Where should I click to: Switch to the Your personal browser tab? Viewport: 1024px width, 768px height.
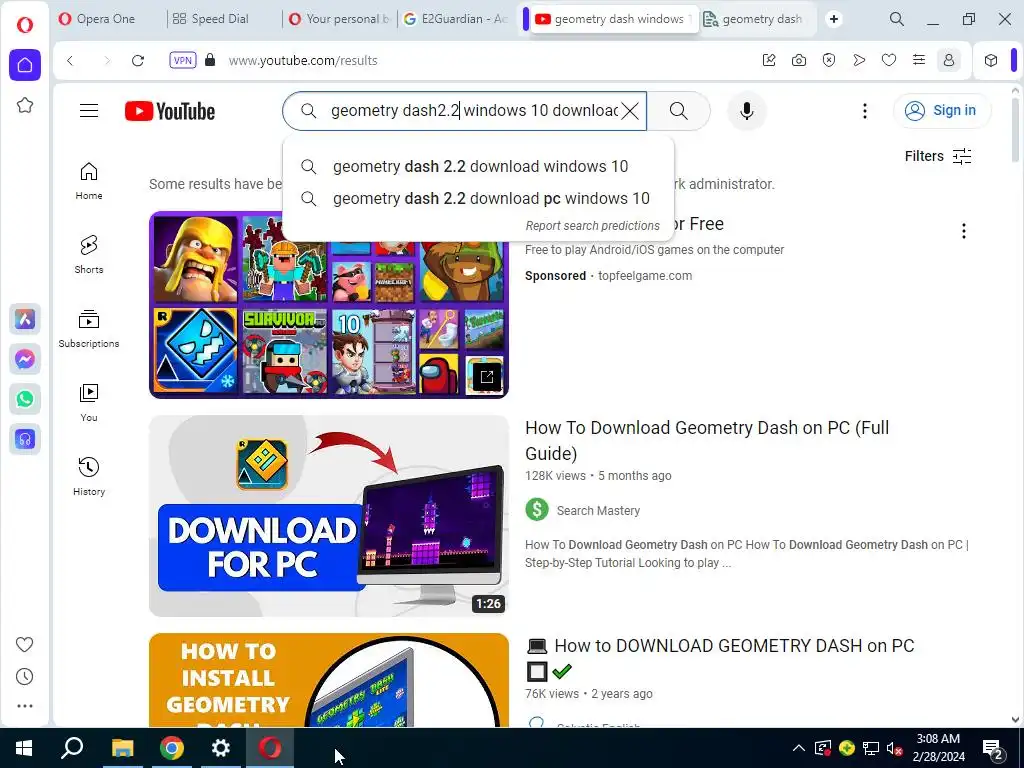pyautogui.click(x=340, y=19)
